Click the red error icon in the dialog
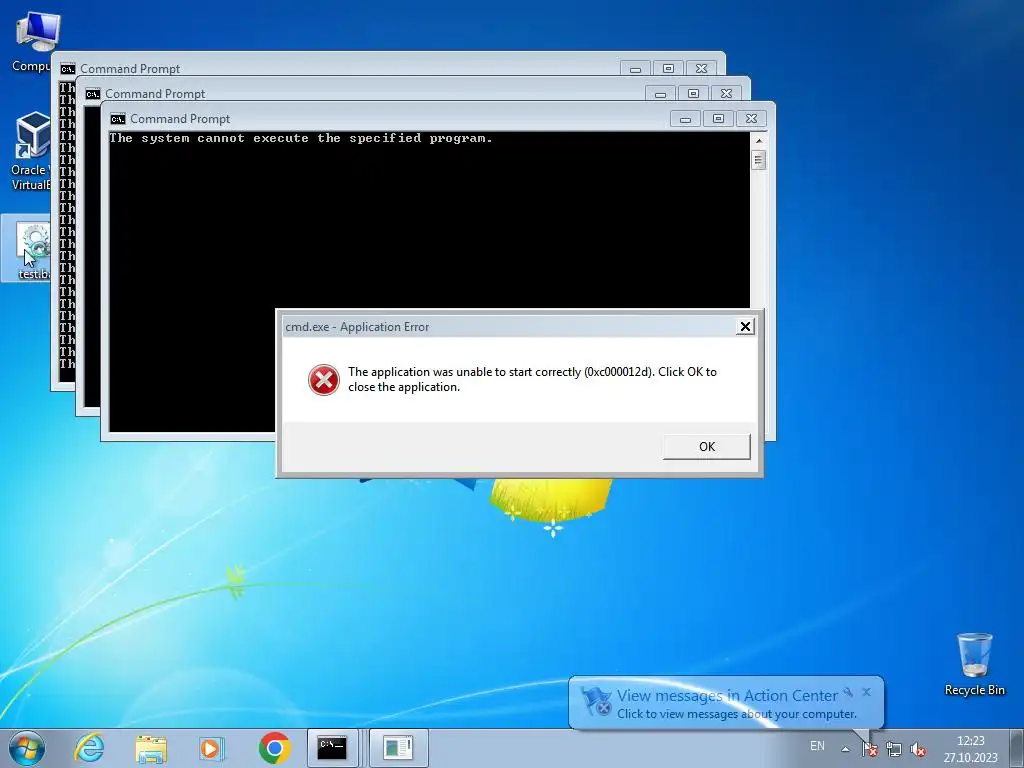 pos(324,379)
